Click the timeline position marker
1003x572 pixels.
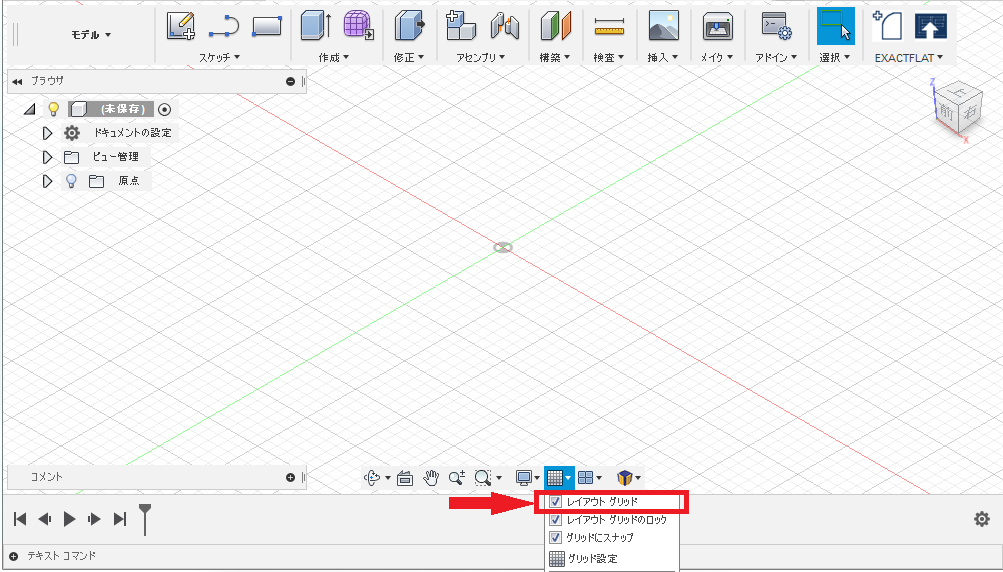pos(145,519)
